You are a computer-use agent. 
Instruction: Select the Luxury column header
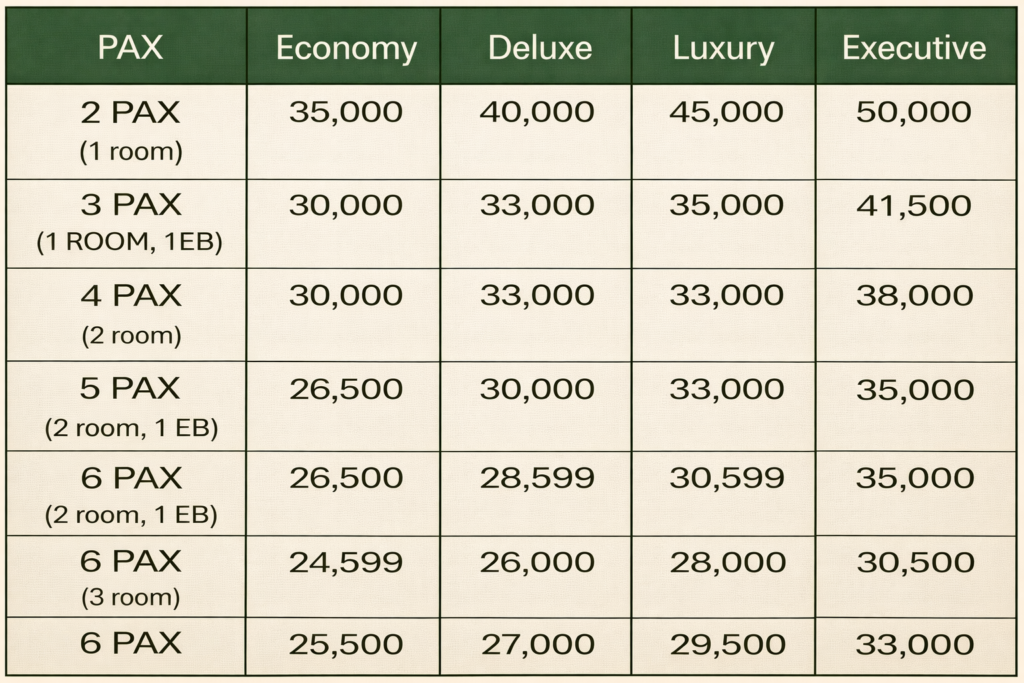724,48
